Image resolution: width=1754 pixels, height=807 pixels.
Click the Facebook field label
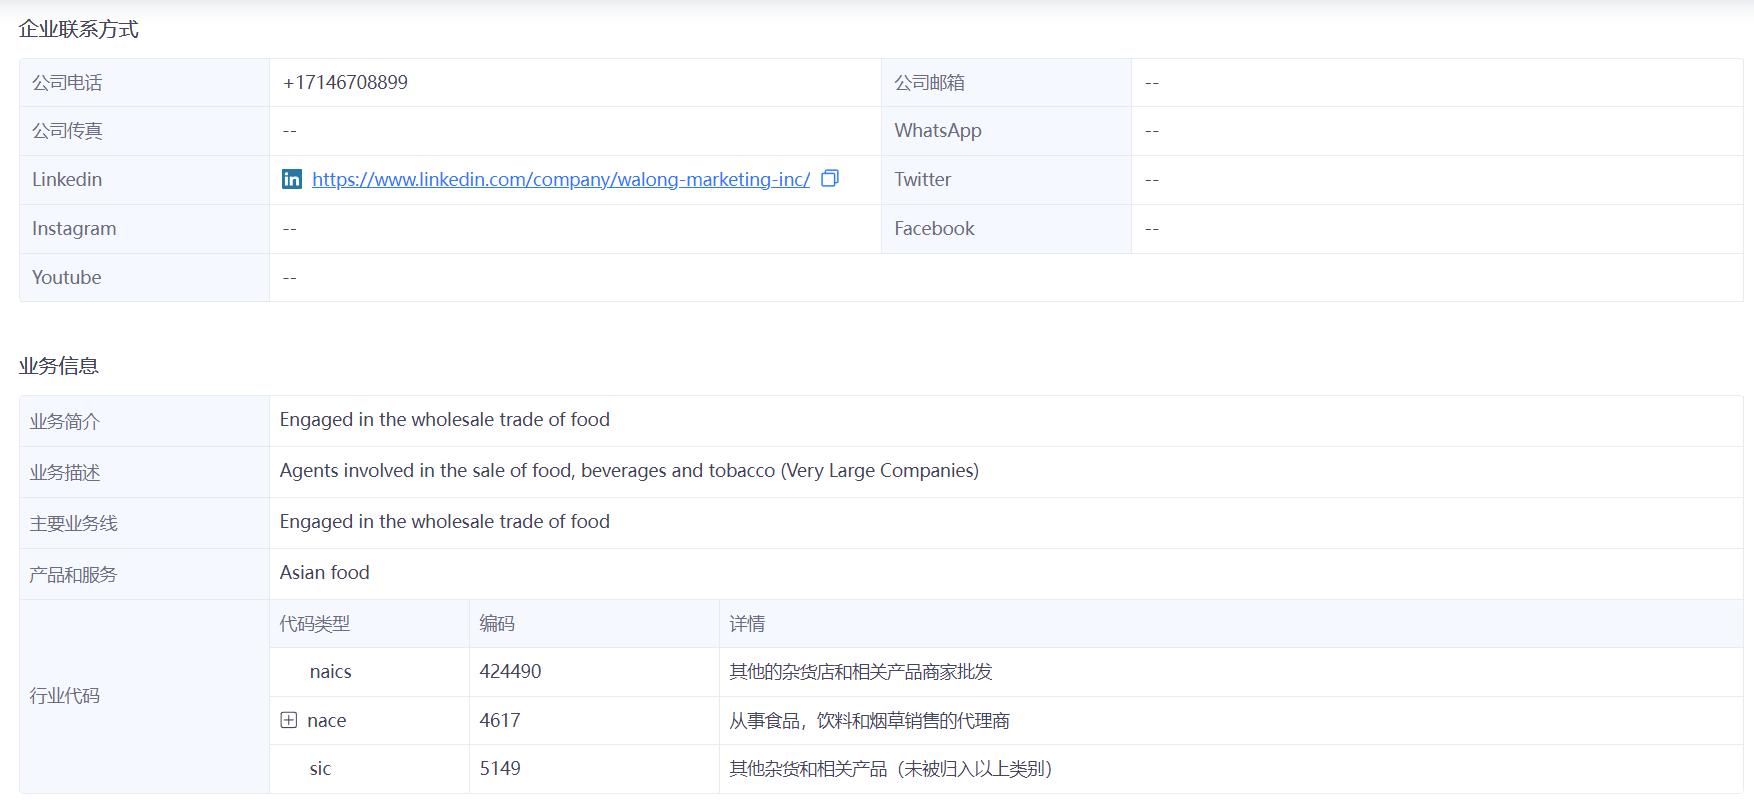coord(933,228)
